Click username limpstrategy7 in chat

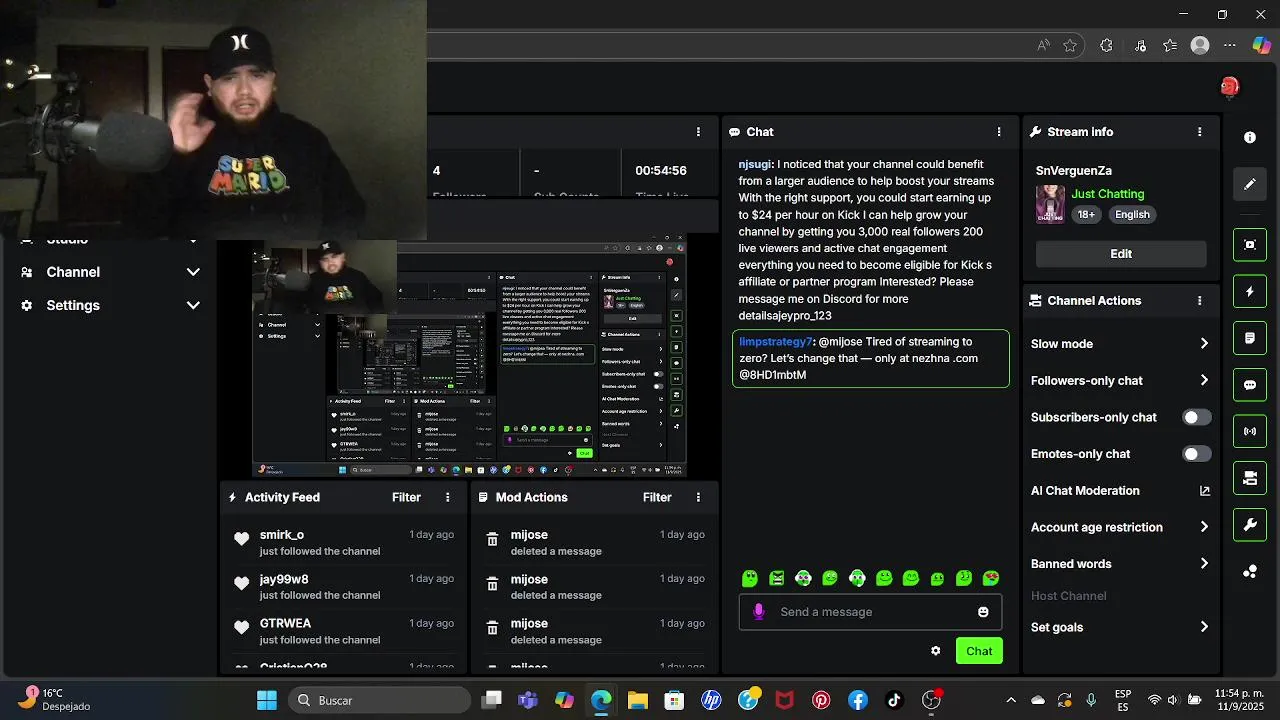776,342
